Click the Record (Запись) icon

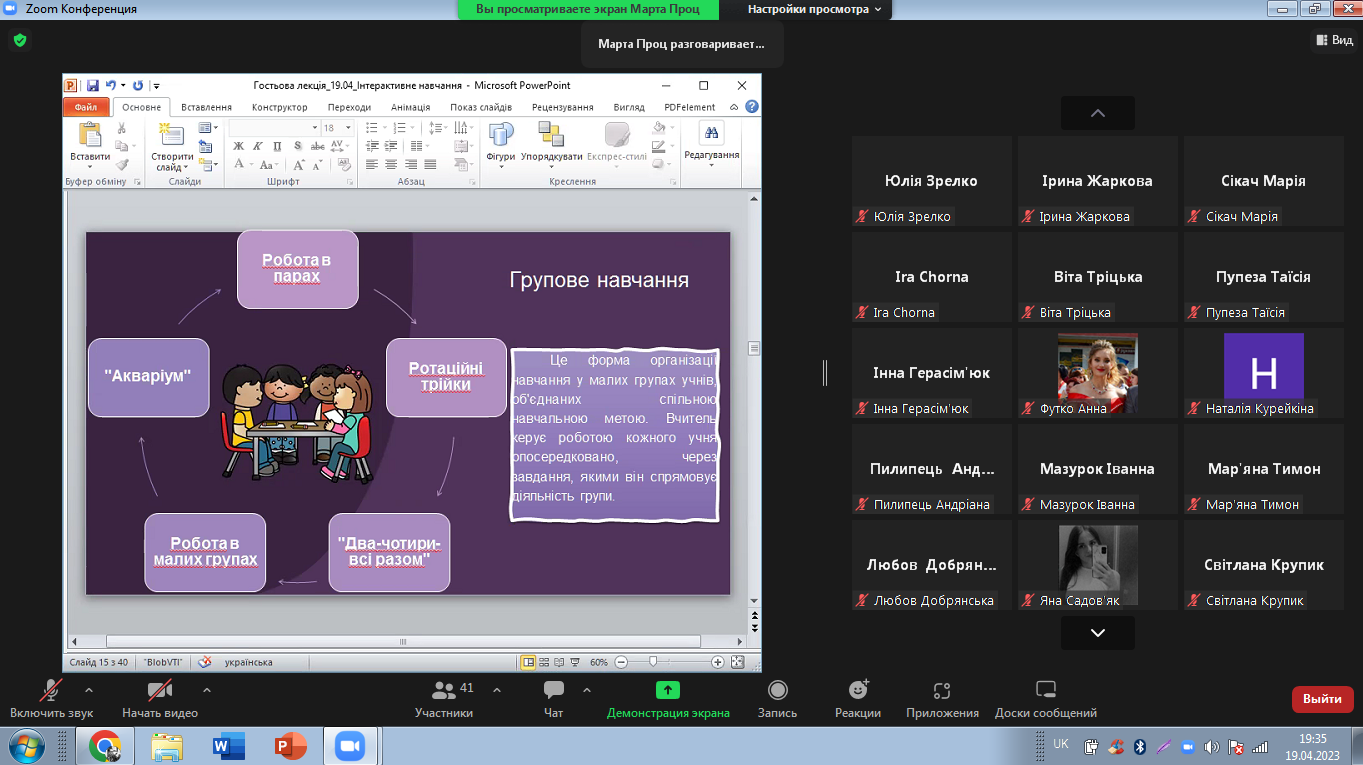point(777,690)
